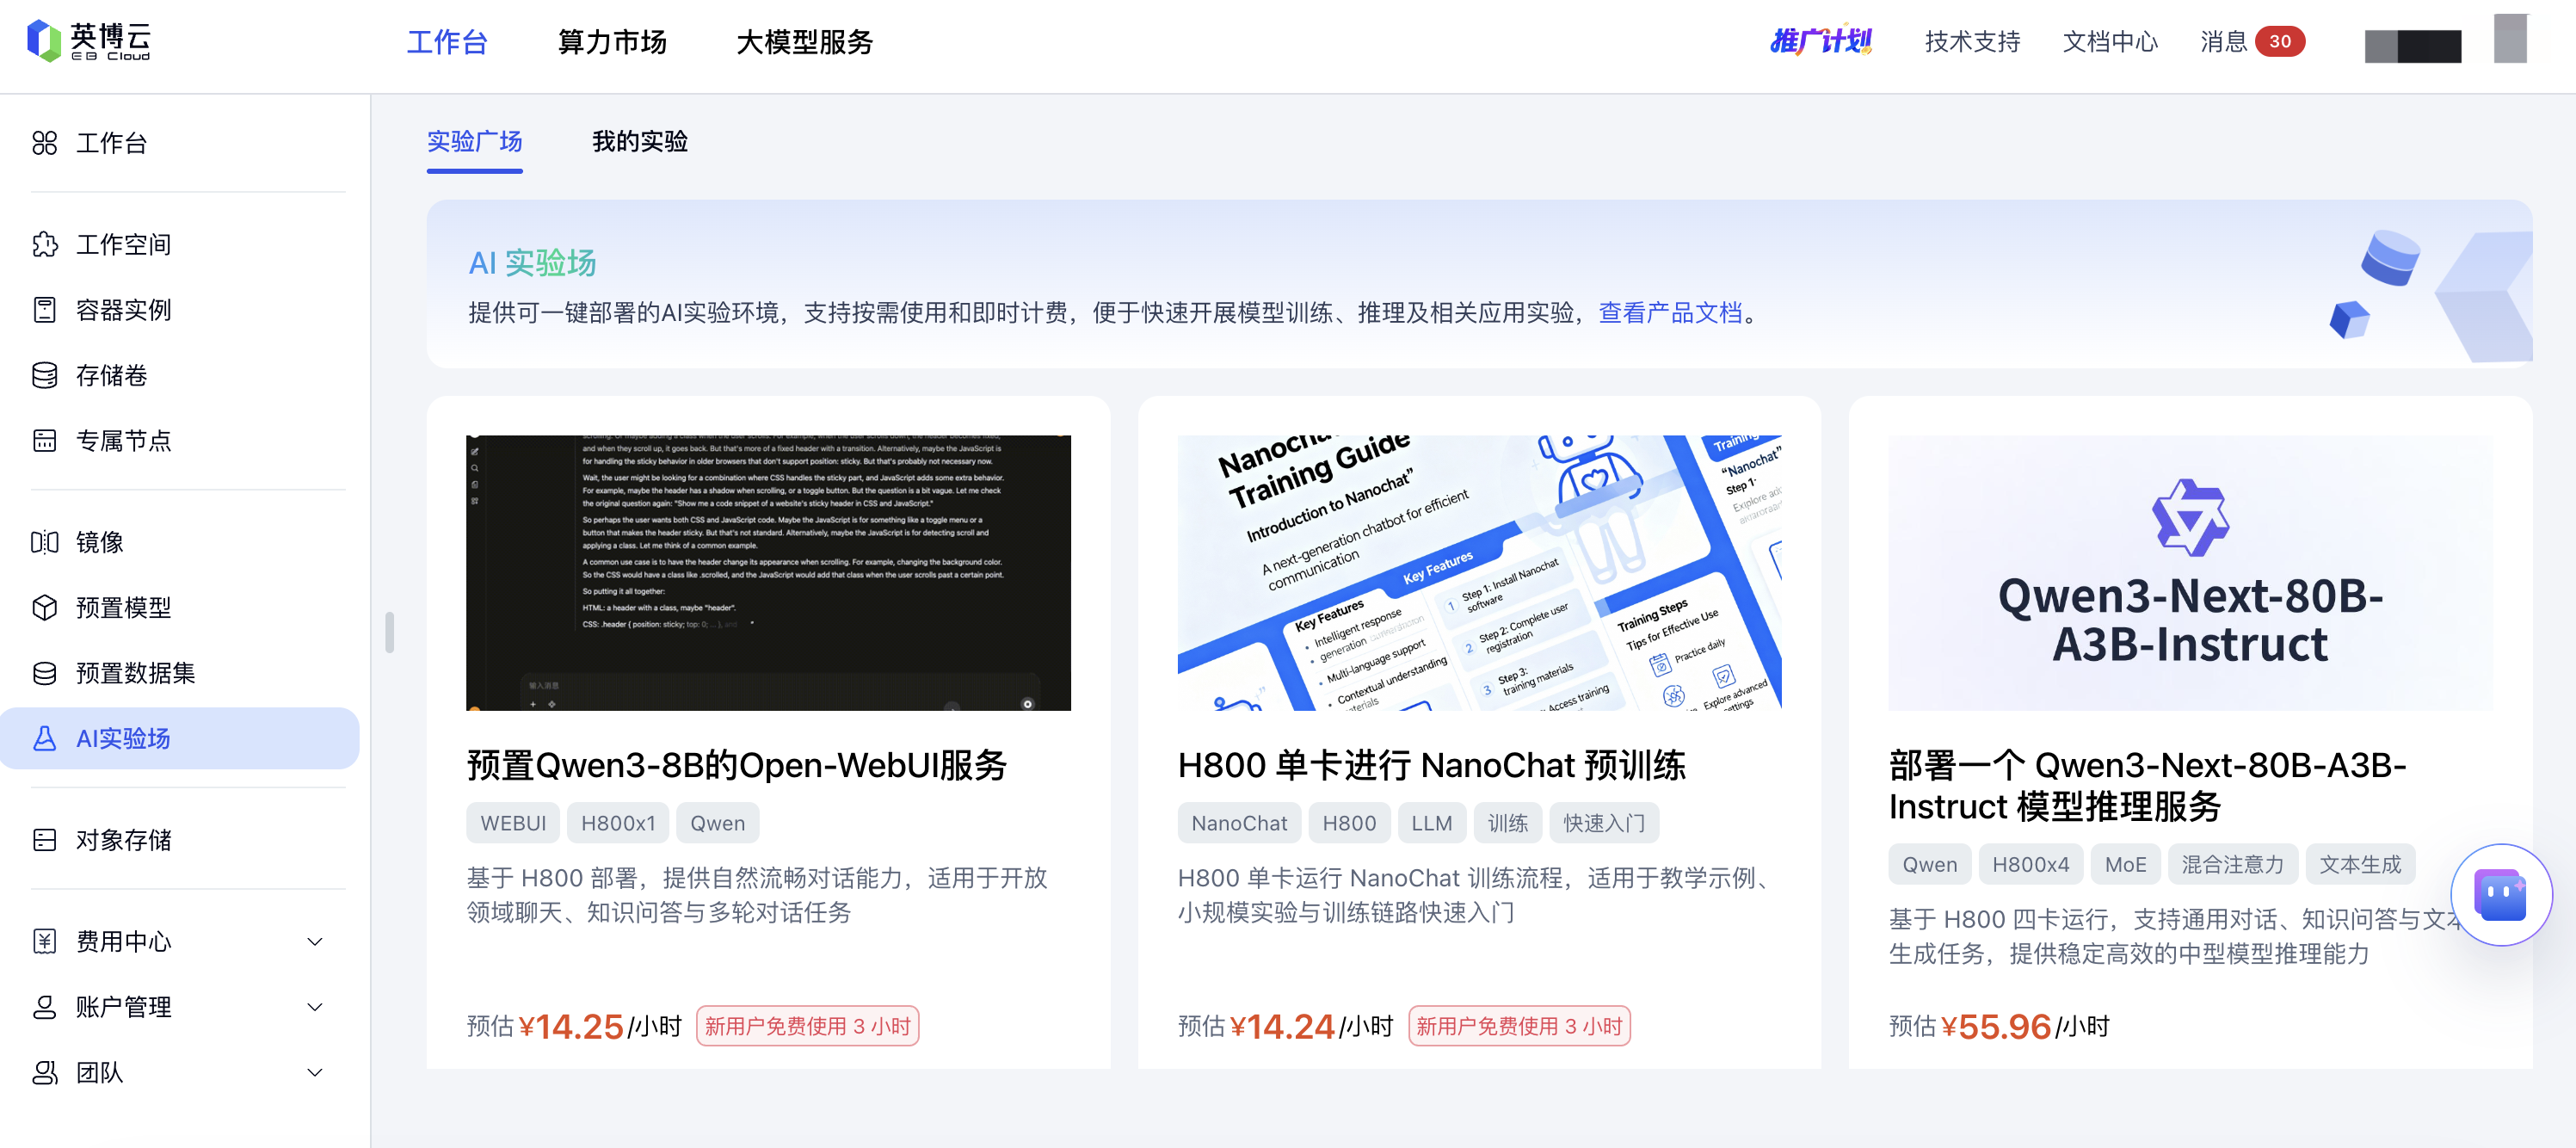2576x1148 pixels.
Task: Click the 工作空间 puzzle icon
Action: 44,245
